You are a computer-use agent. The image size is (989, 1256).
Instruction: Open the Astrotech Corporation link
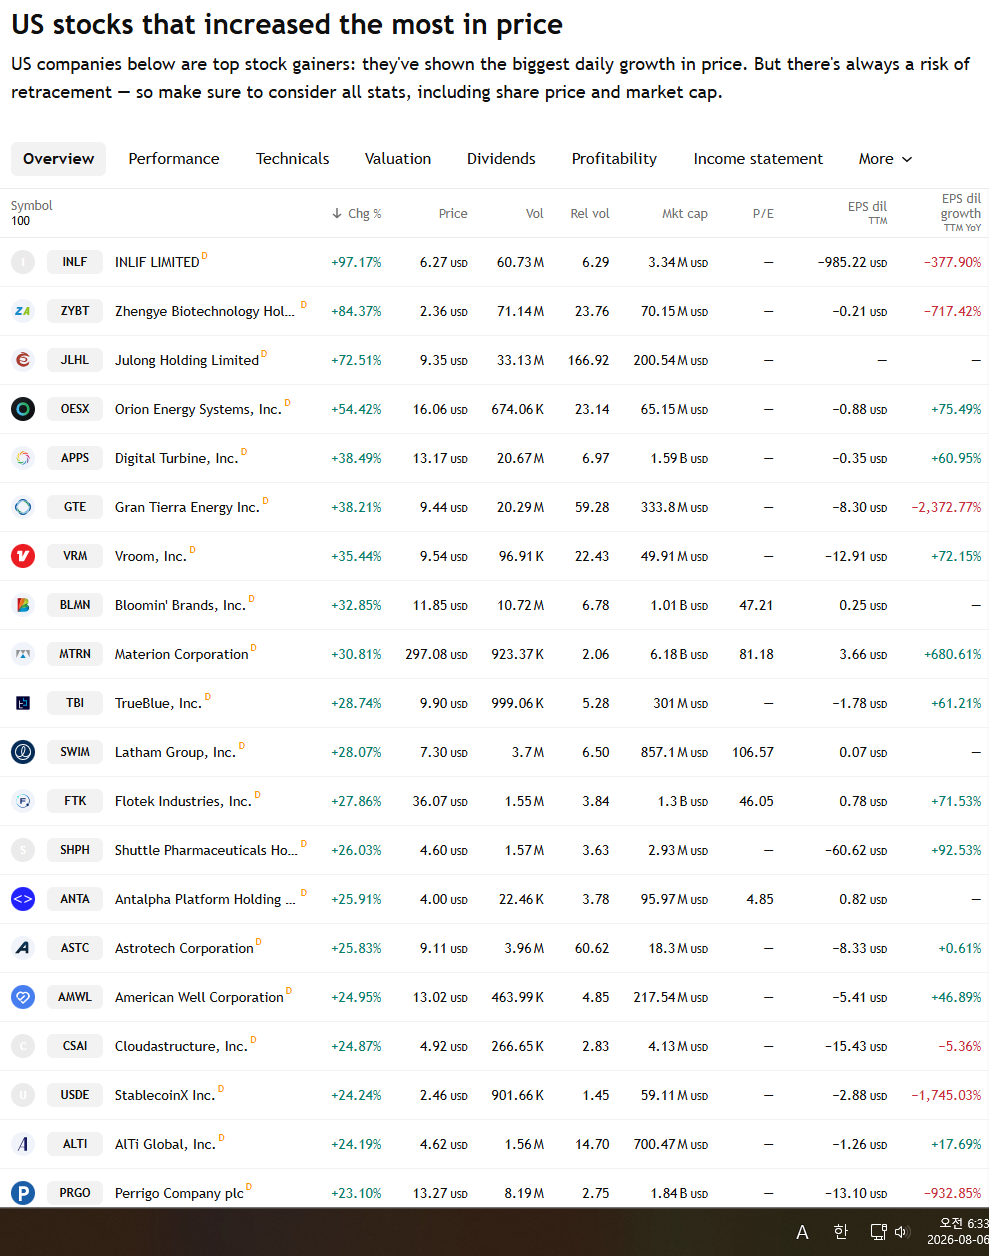pyautogui.click(x=184, y=949)
